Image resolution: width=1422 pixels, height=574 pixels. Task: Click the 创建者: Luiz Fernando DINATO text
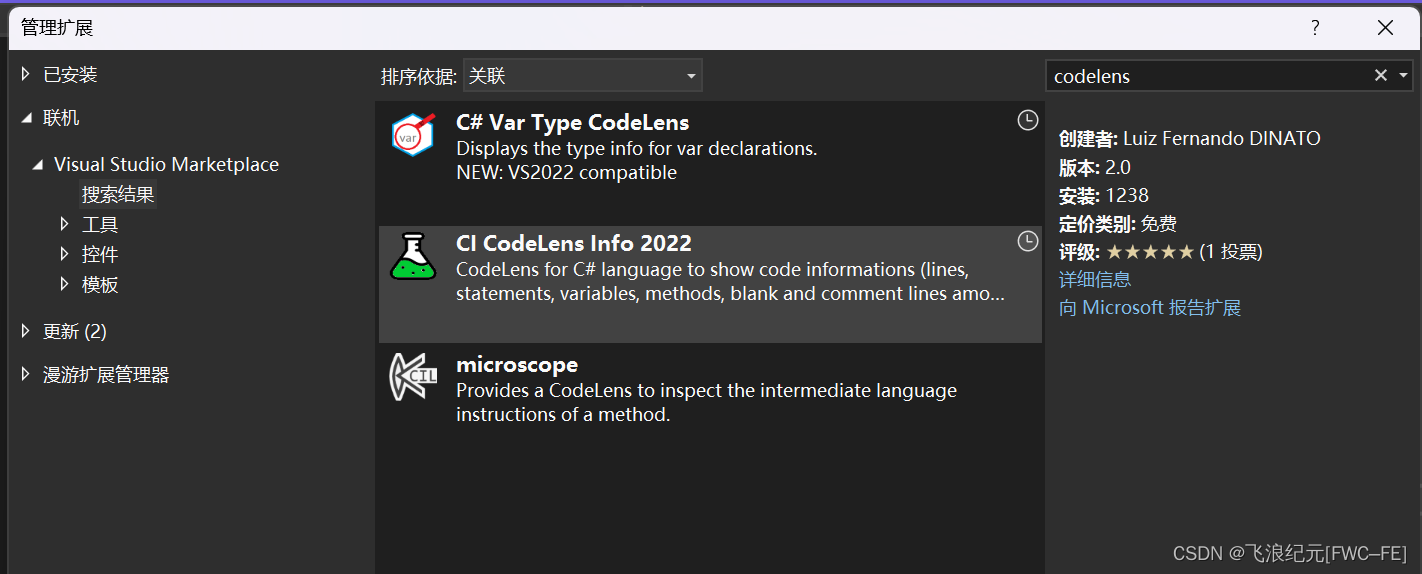(x=1190, y=139)
